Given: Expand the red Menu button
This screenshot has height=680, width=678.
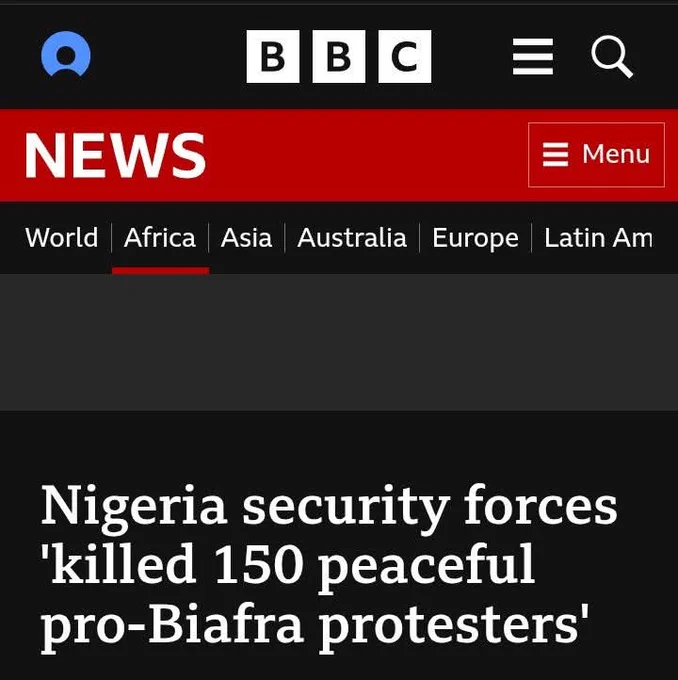Looking at the screenshot, I should coord(596,155).
